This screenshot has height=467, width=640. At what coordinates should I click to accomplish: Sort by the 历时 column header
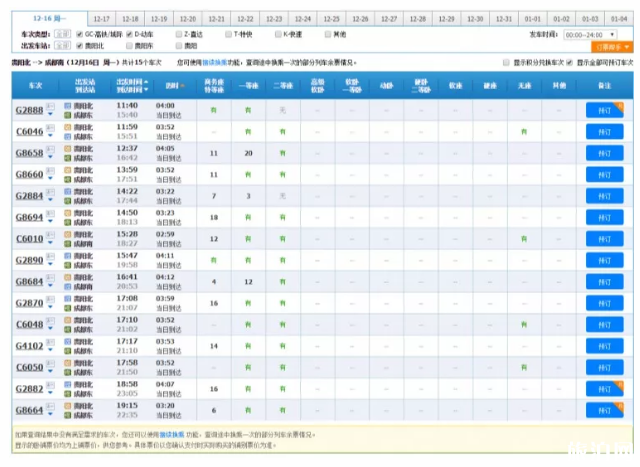175,86
